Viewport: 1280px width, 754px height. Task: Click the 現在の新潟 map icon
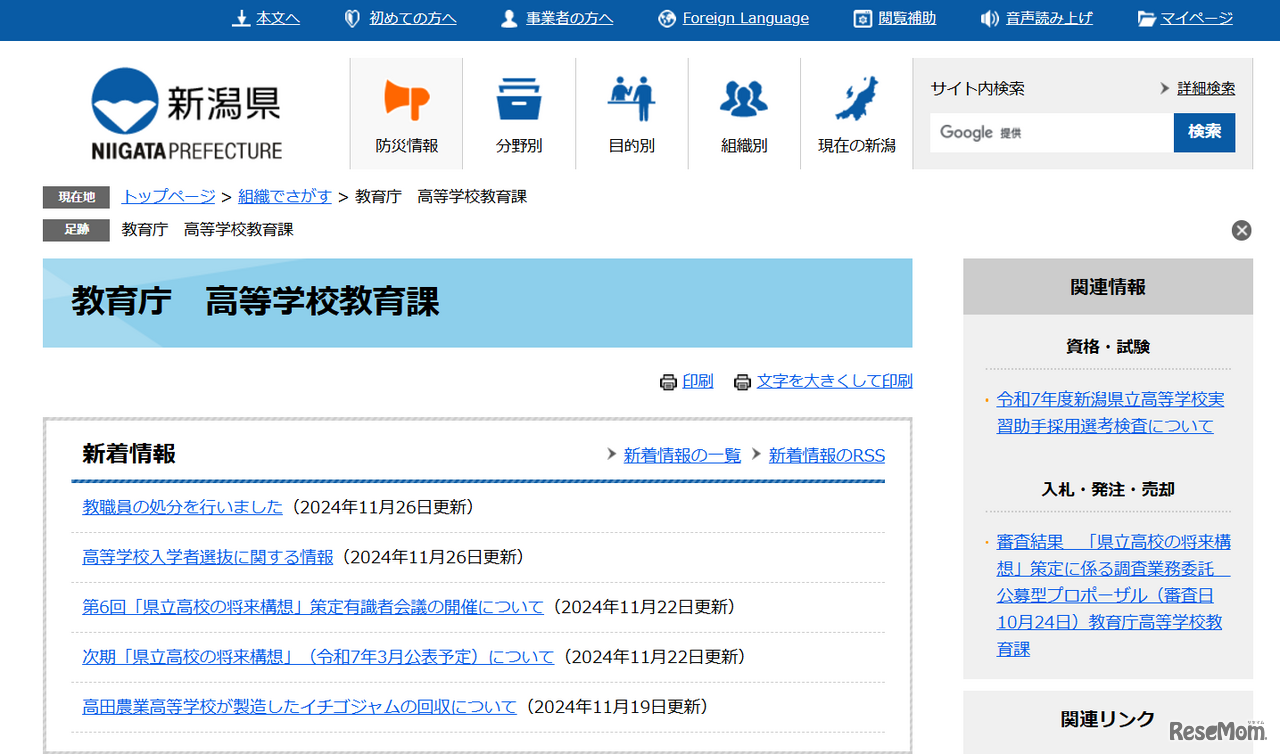point(856,110)
